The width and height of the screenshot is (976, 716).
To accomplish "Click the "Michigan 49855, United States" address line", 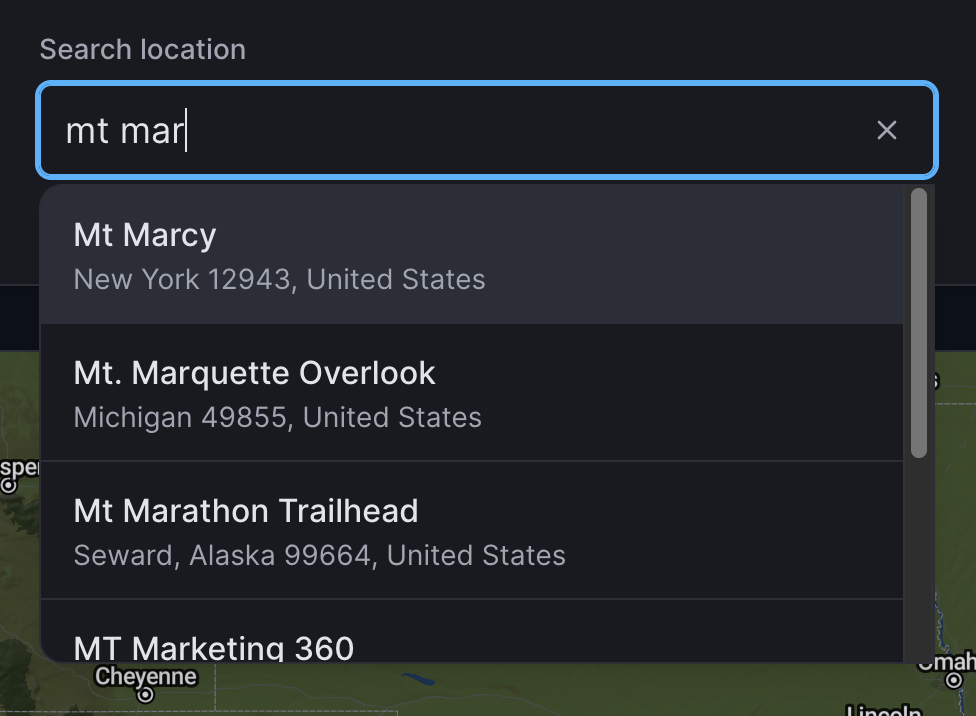I will pyautogui.click(x=277, y=417).
